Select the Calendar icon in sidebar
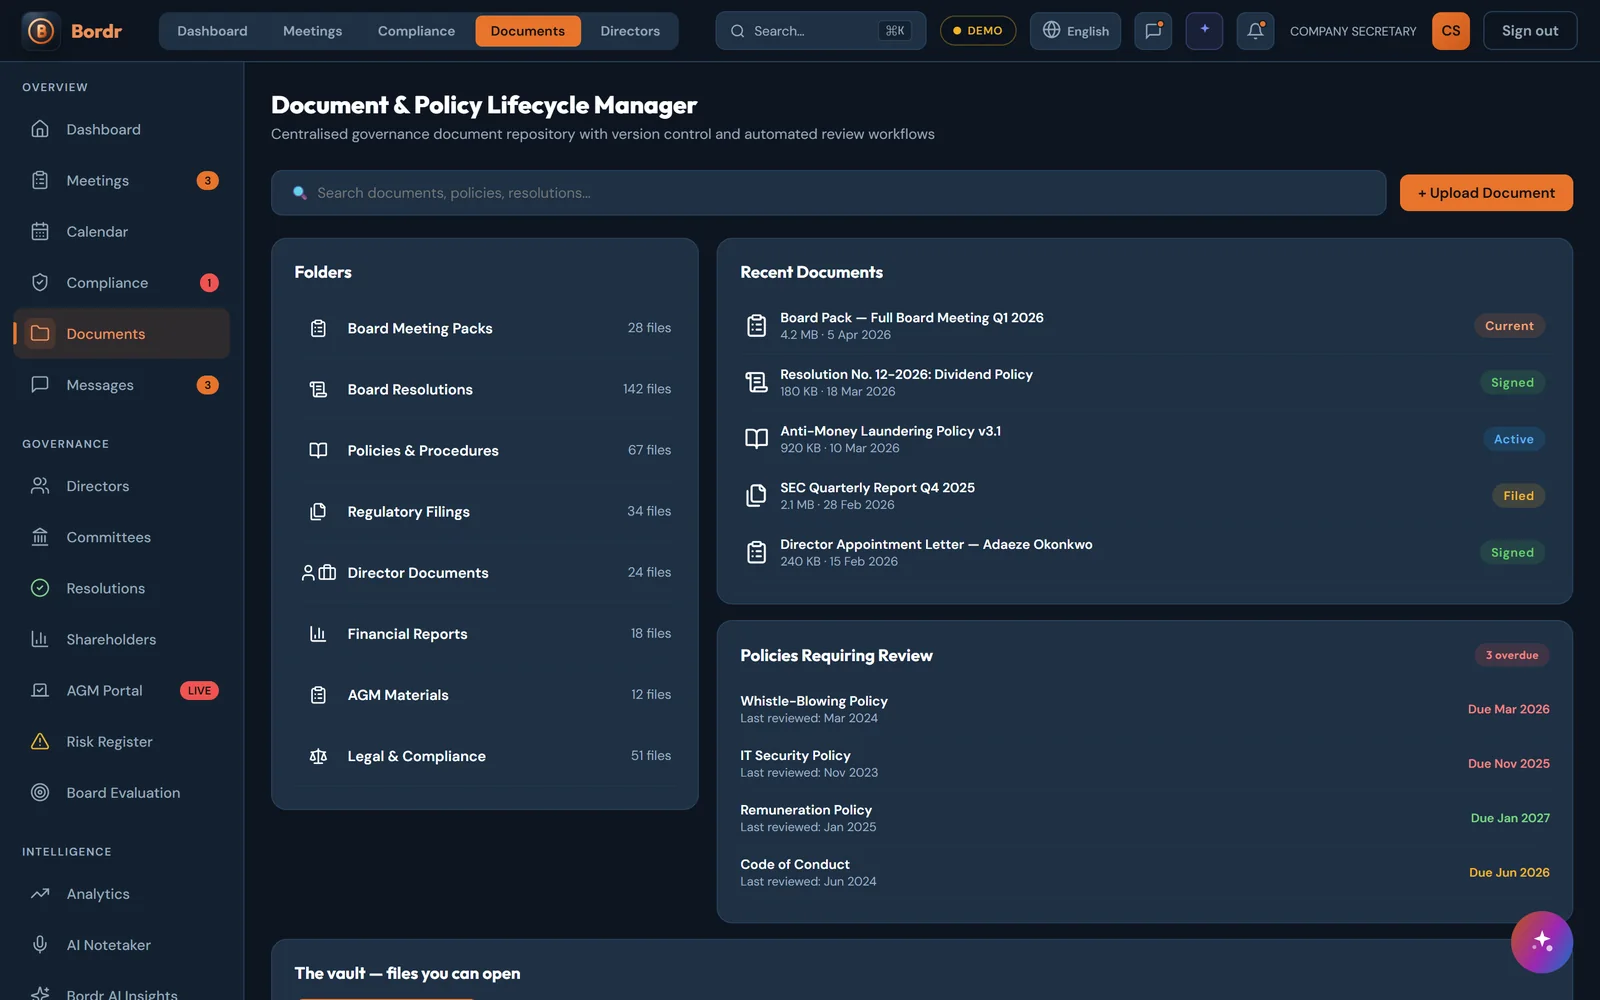Image resolution: width=1600 pixels, height=1000 pixels. click(40, 231)
